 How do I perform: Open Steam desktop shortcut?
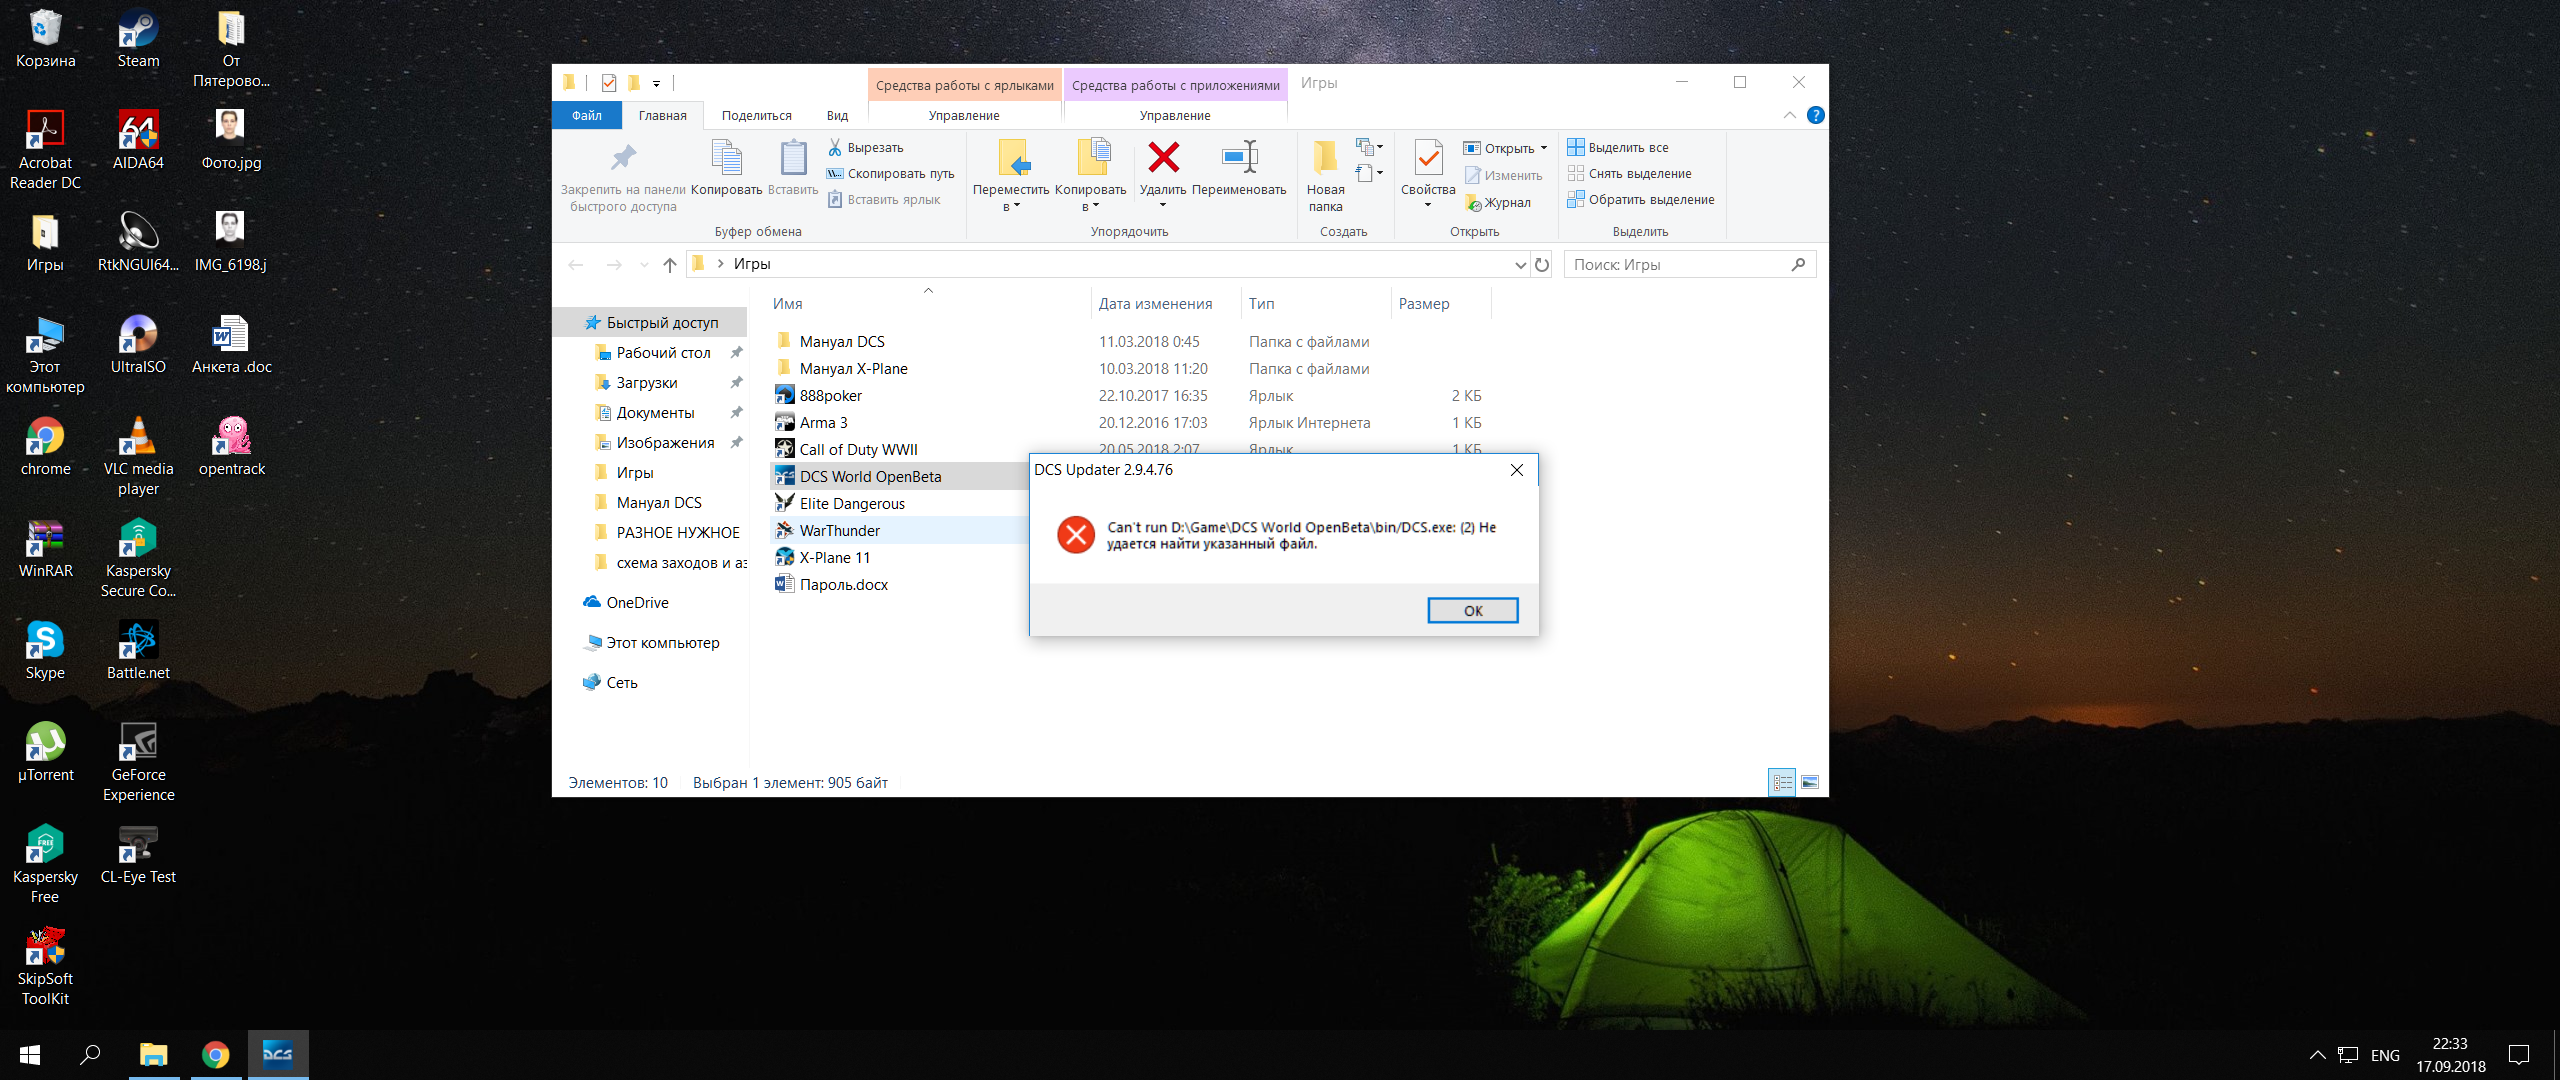point(138,40)
